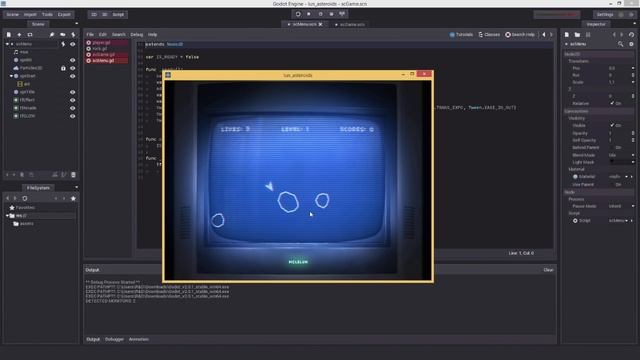Collapse the scMenu root node in scene tree
The width and height of the screenshot is (640, 360).
[7, 44]
